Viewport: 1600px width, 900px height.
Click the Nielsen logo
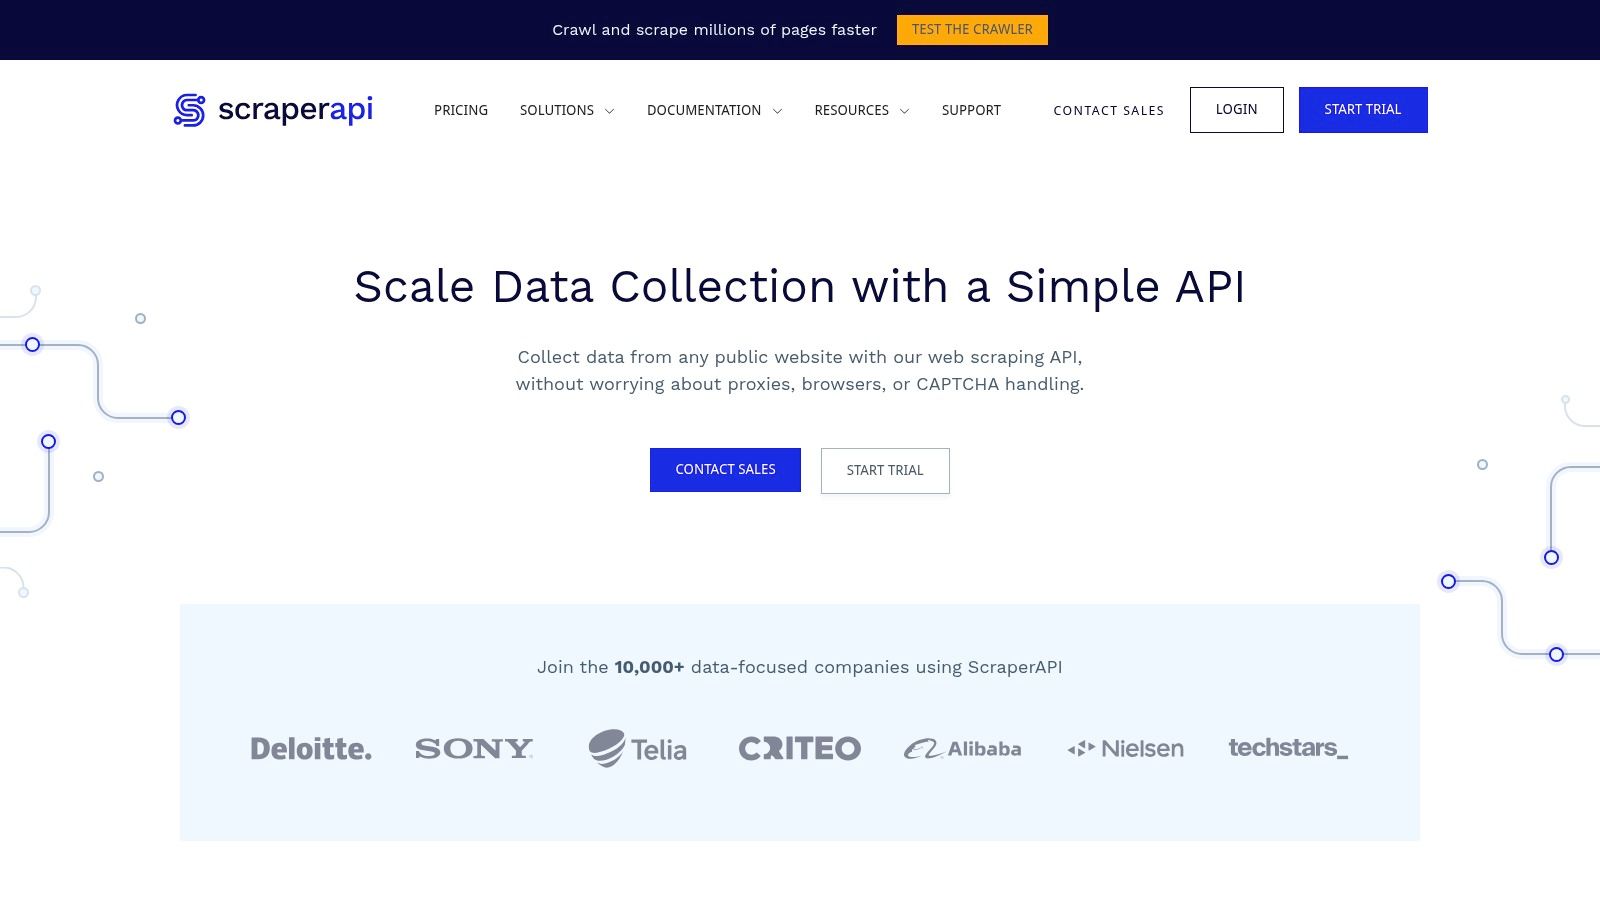(1124, 748)
